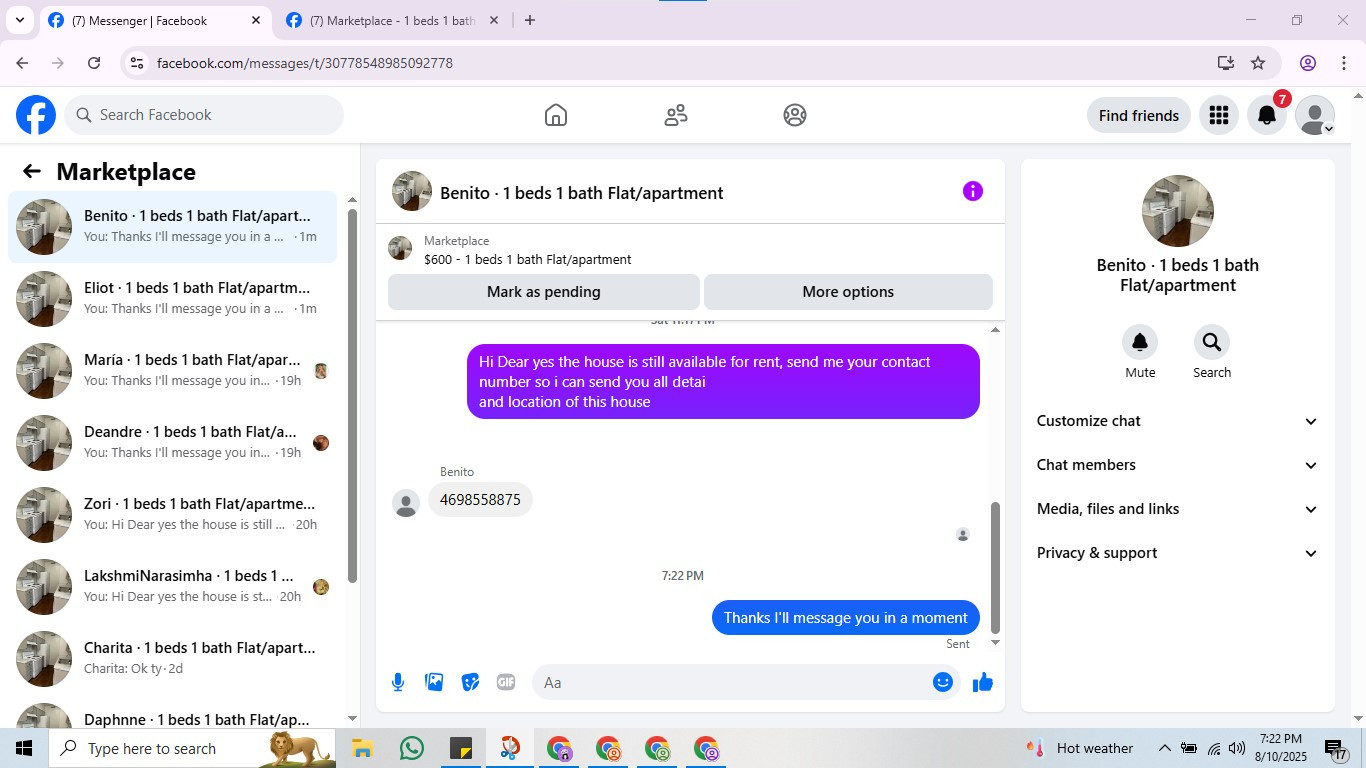Click in the Search Facebook field

(x=204, y=115)
